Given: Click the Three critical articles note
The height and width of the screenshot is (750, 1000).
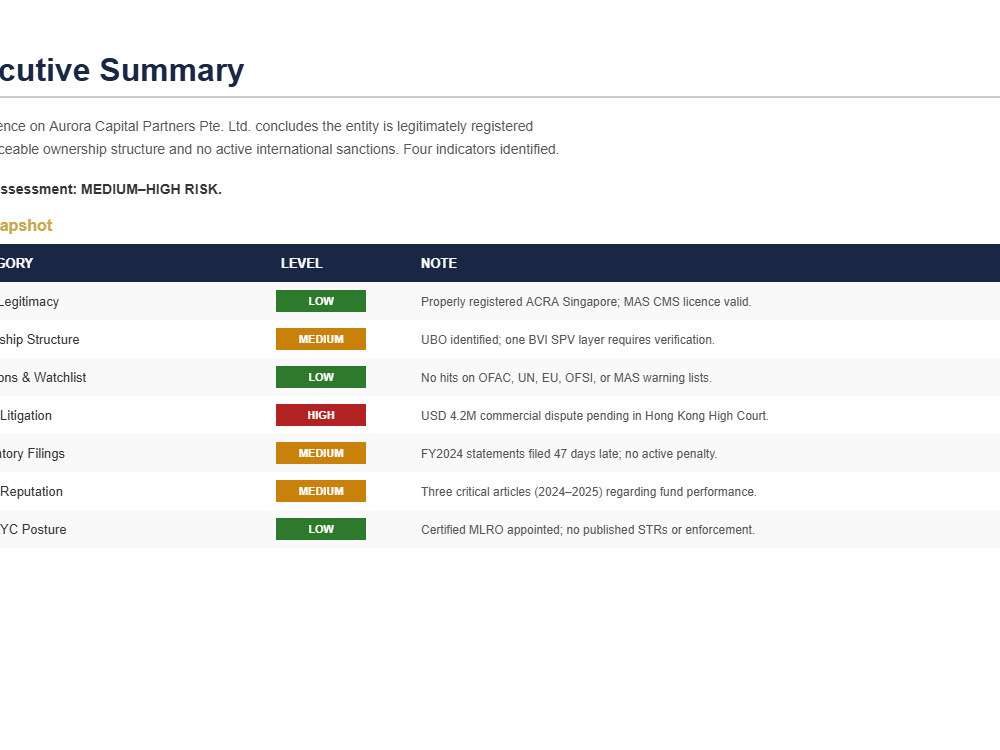Looking at the screenshot, I should (x=589, y=492).
